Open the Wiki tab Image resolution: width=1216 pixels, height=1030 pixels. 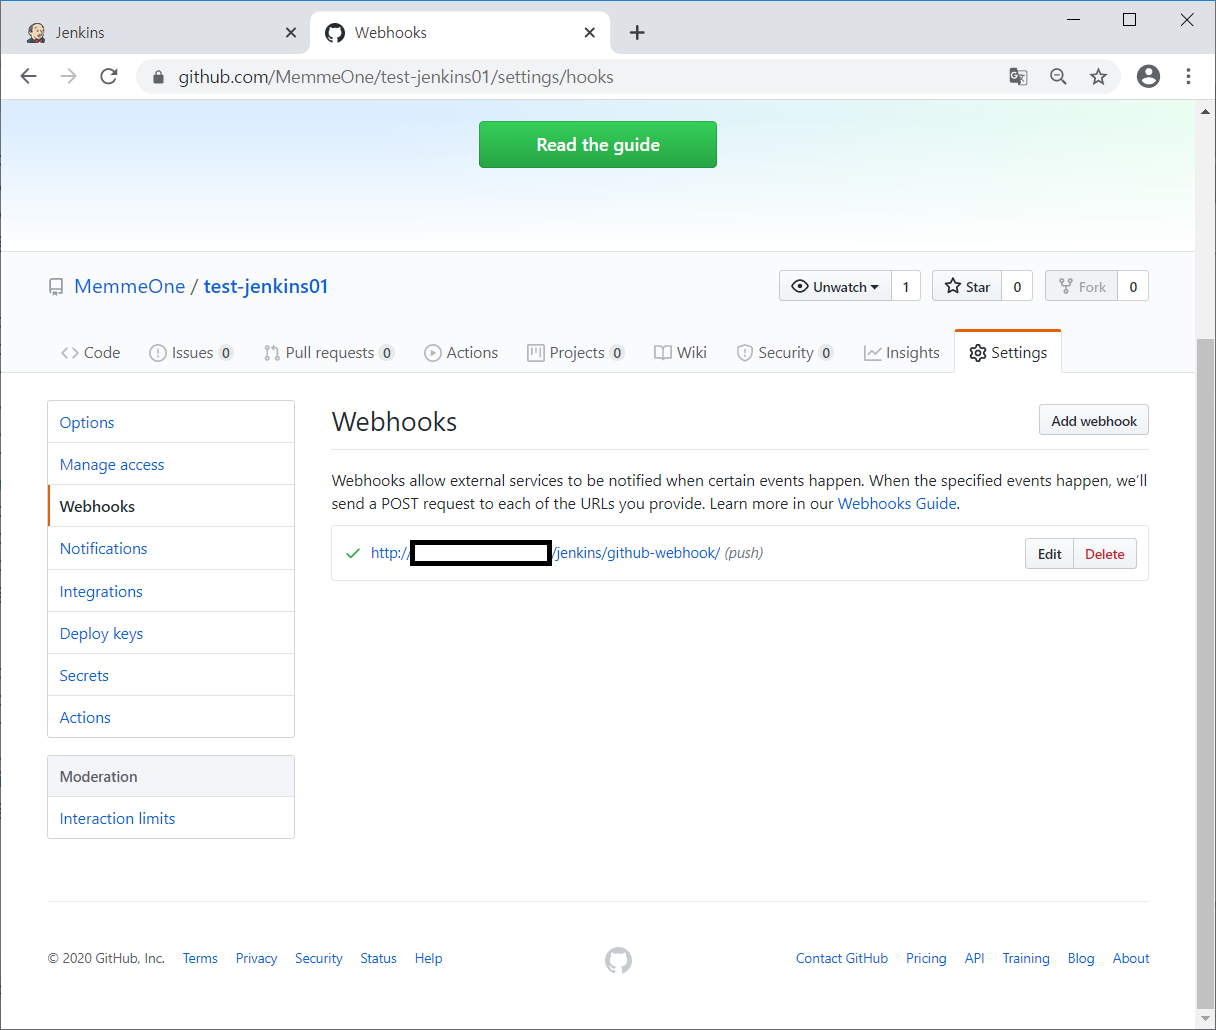680,353
